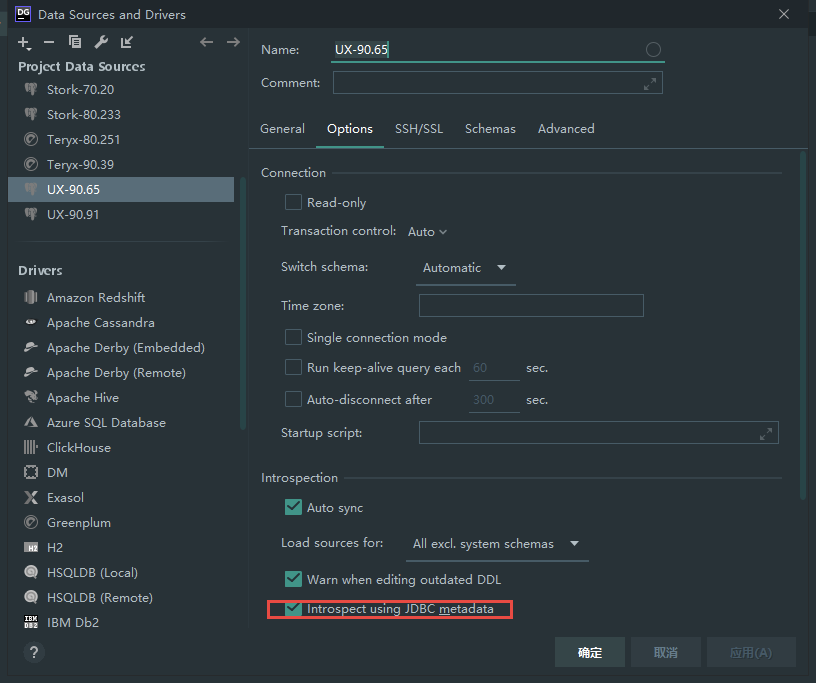Uncheck Auto sync
This screenshot has width=816, height=683.
coord(293,507)
